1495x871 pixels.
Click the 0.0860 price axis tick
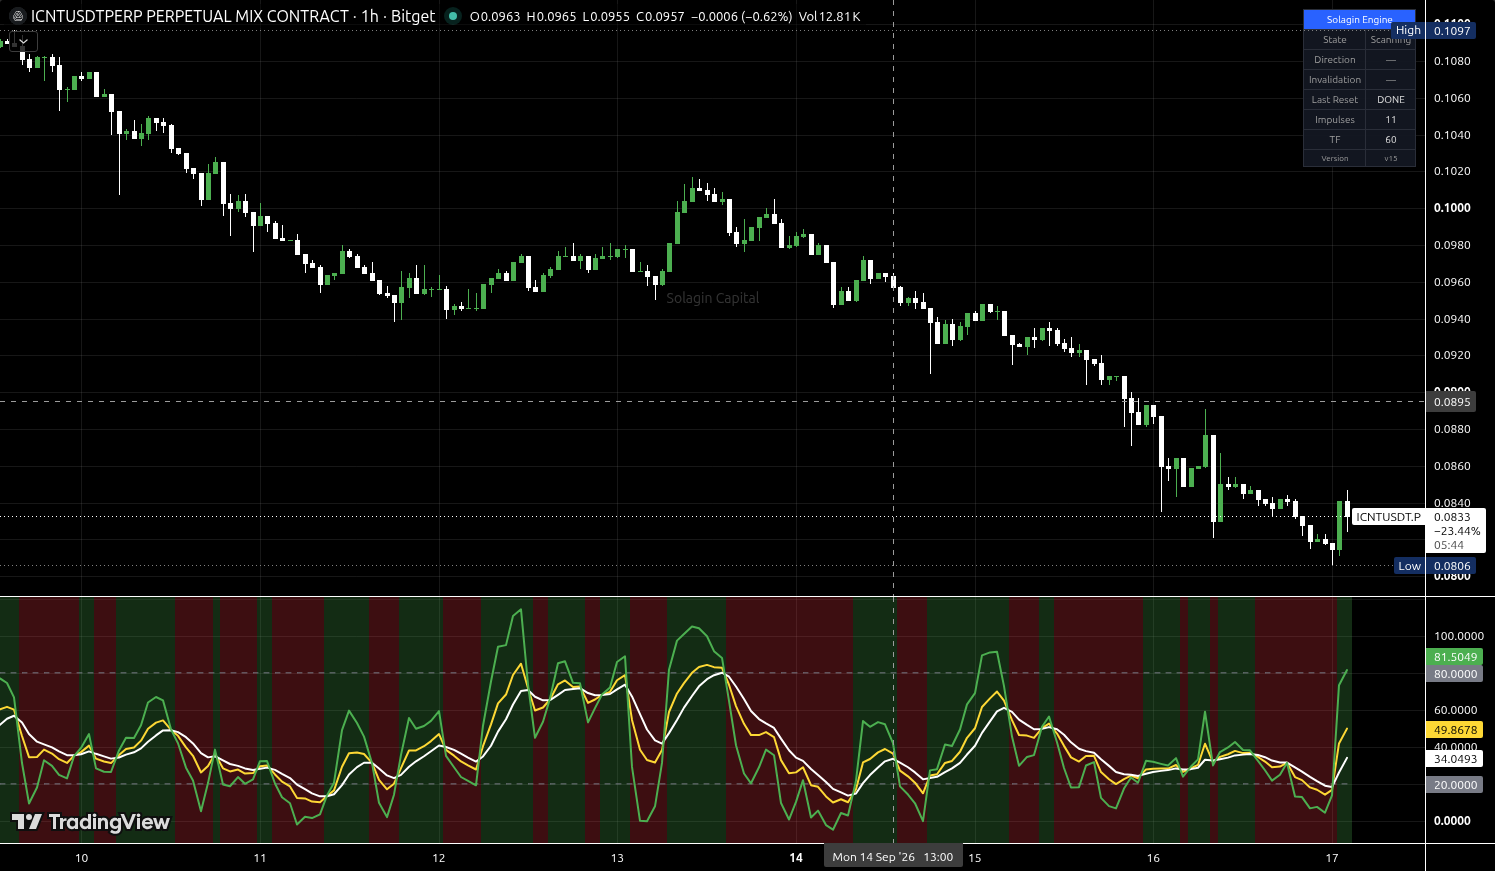(x=1452, y=466)
